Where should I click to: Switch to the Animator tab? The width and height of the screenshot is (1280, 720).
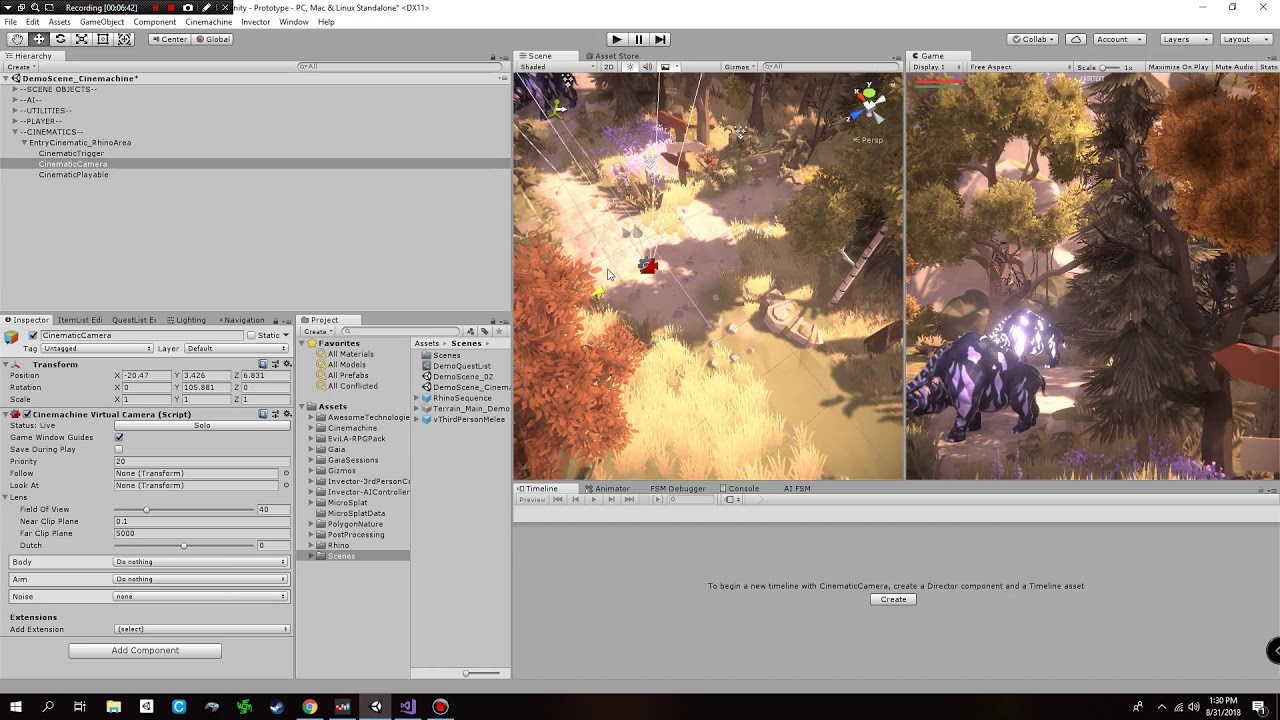(607, 488)
